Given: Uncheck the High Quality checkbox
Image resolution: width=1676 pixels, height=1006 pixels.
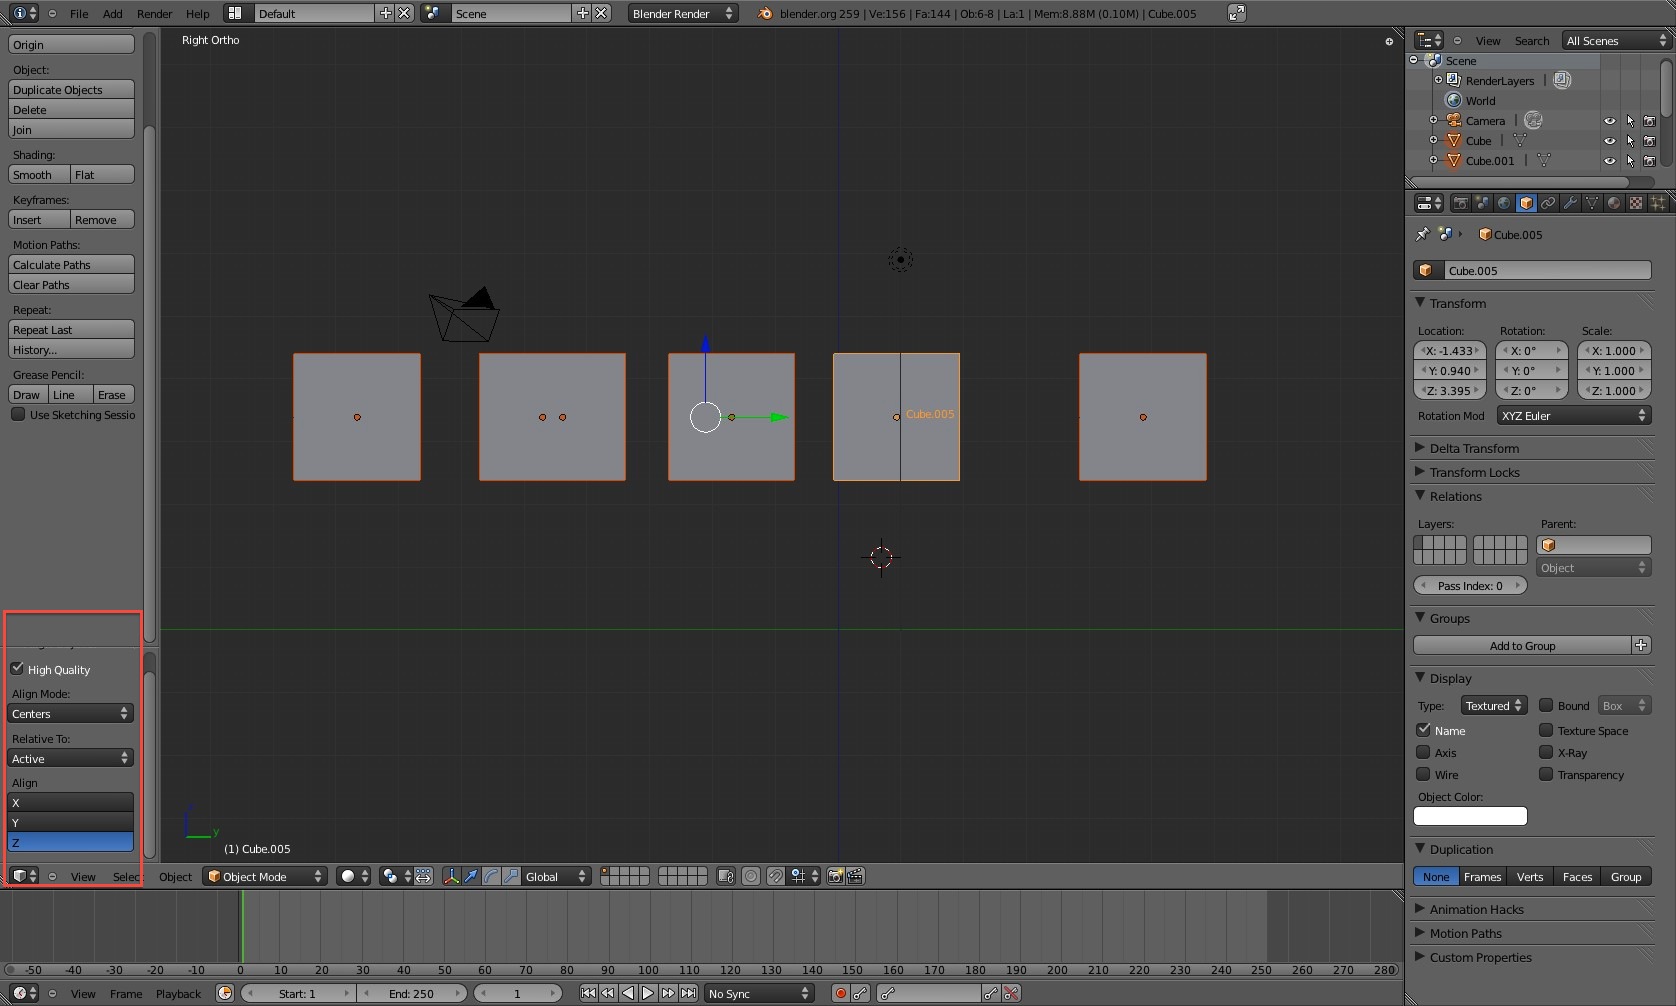Looking at the screenshot, I should click(x=17, y=668).
